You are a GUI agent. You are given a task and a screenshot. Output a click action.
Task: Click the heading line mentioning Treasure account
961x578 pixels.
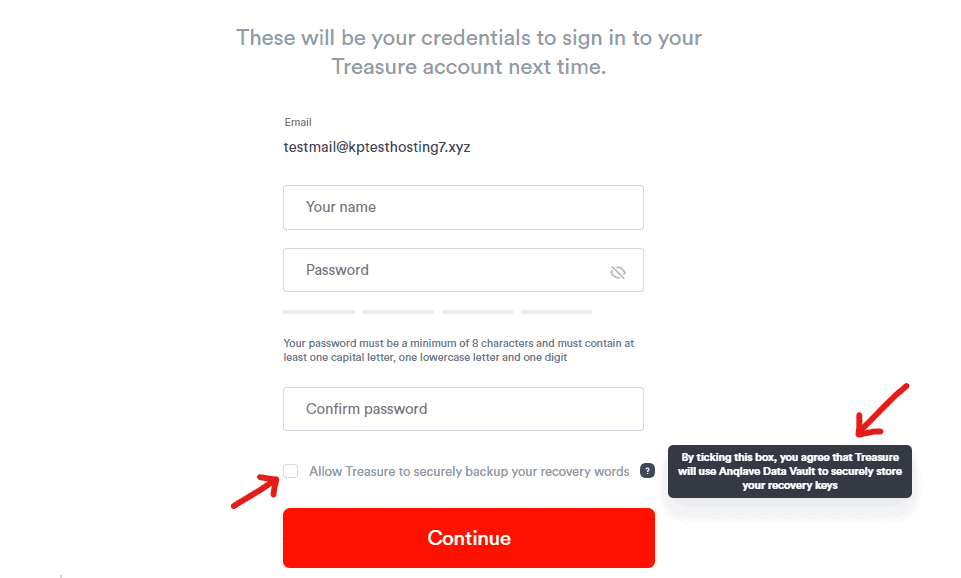tap(469, 66)
